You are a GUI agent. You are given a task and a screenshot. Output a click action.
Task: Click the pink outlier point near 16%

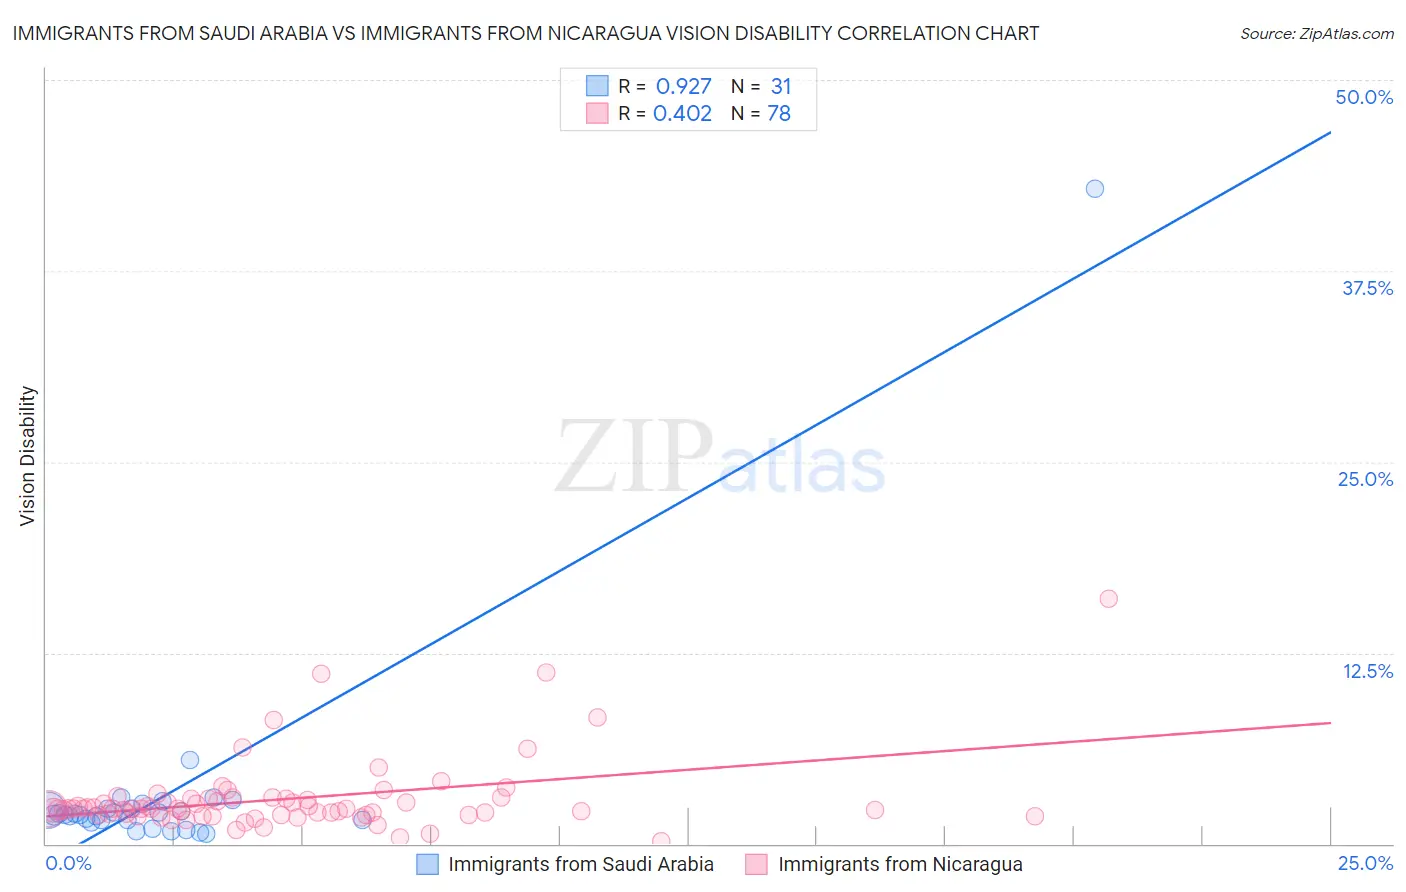(1108, 598)
